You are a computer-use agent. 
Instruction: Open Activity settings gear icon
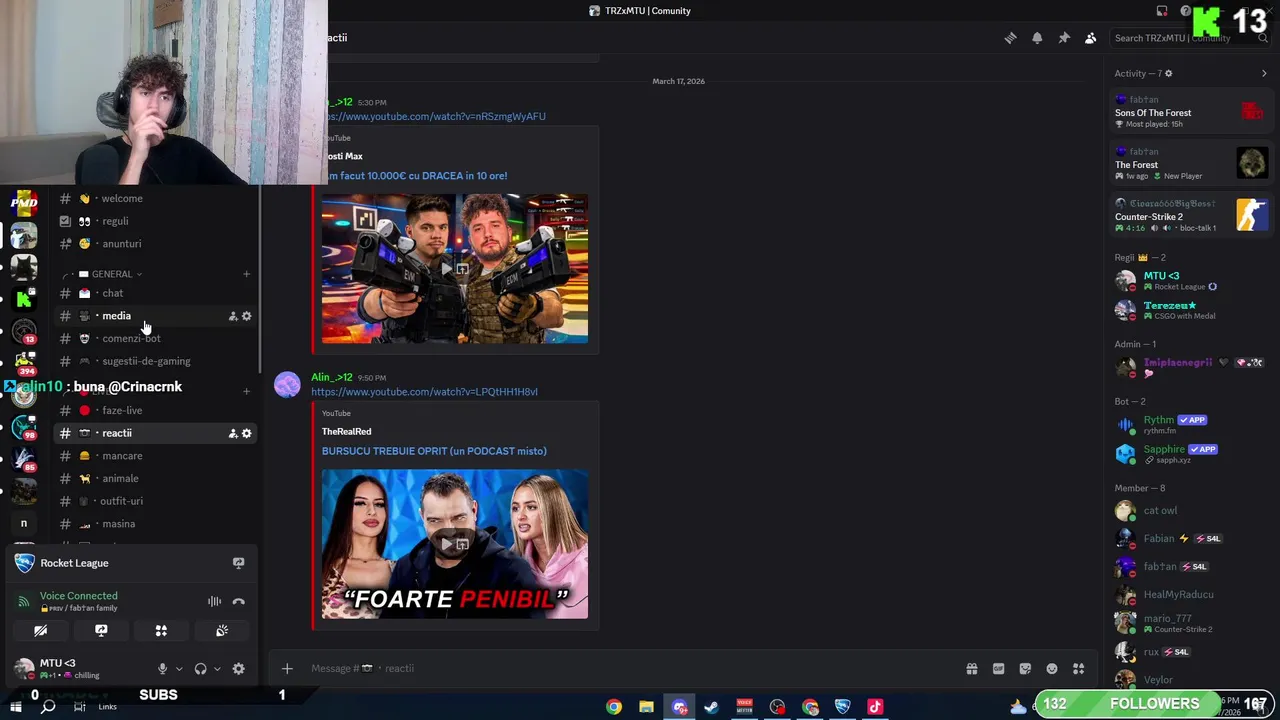click(1168, 73)
